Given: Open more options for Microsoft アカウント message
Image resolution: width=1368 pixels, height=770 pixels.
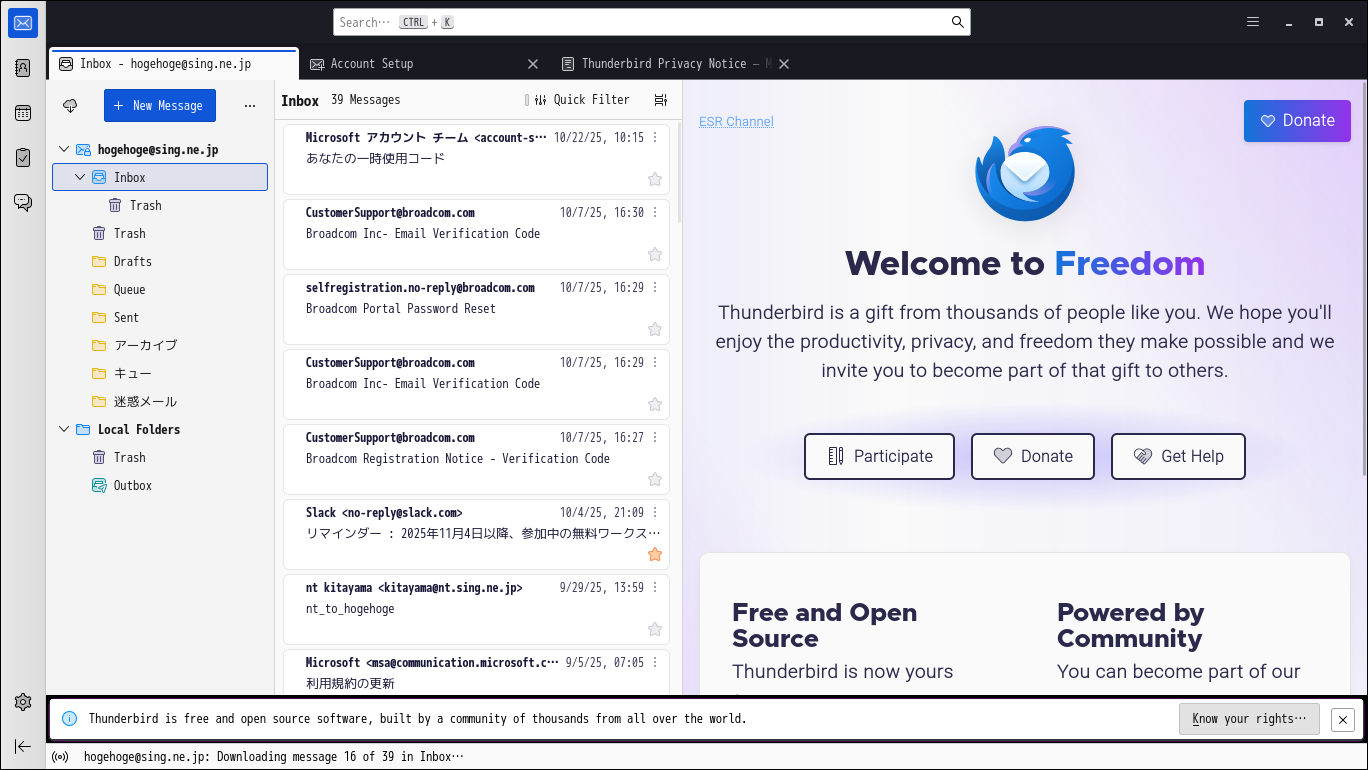Looking at the screenshot, I should coord(655,138).
